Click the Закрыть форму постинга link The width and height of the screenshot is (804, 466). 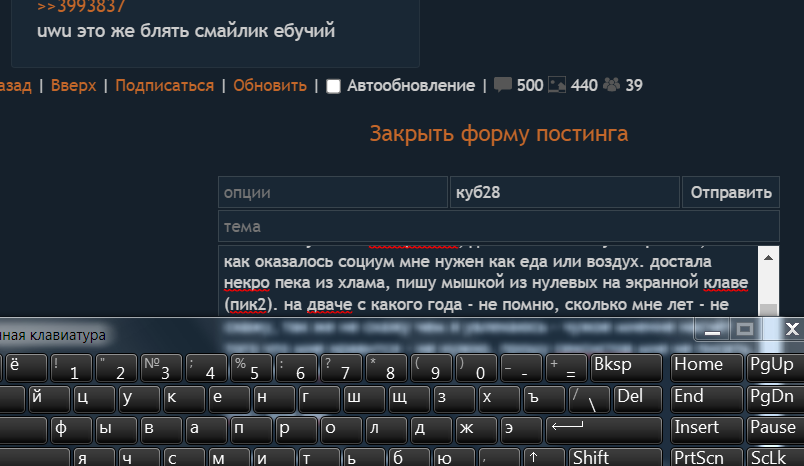(499, 134)
